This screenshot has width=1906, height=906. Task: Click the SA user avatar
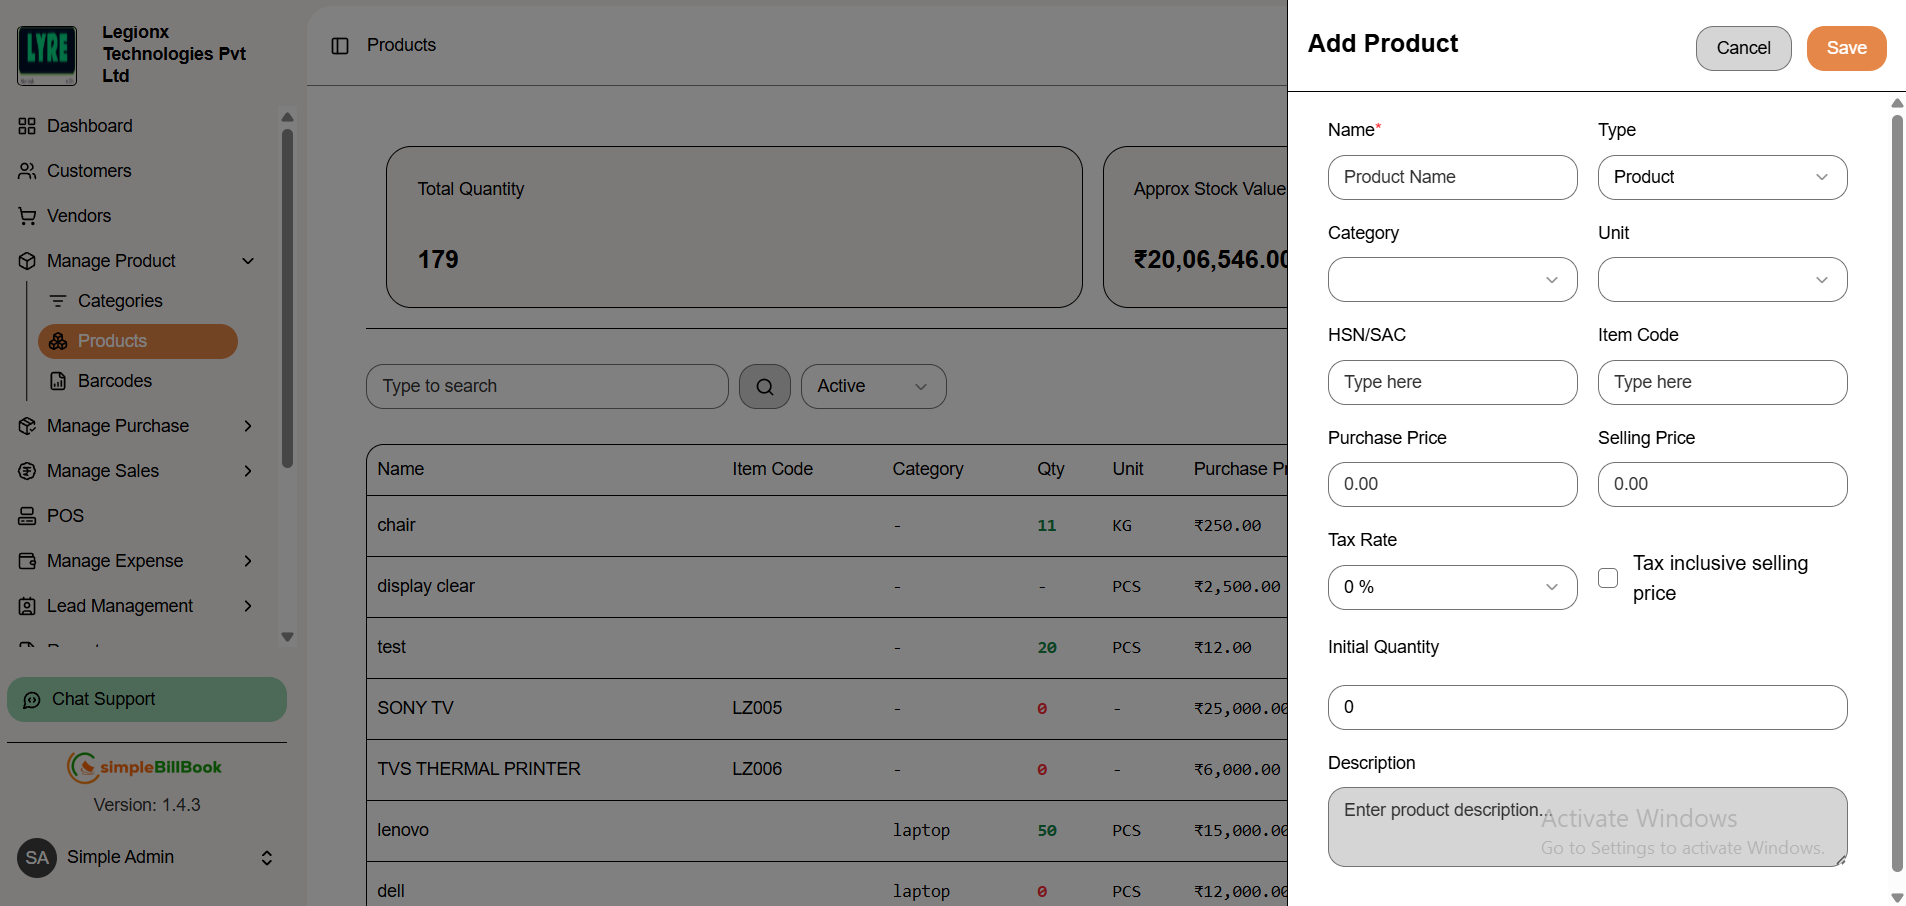37,858
